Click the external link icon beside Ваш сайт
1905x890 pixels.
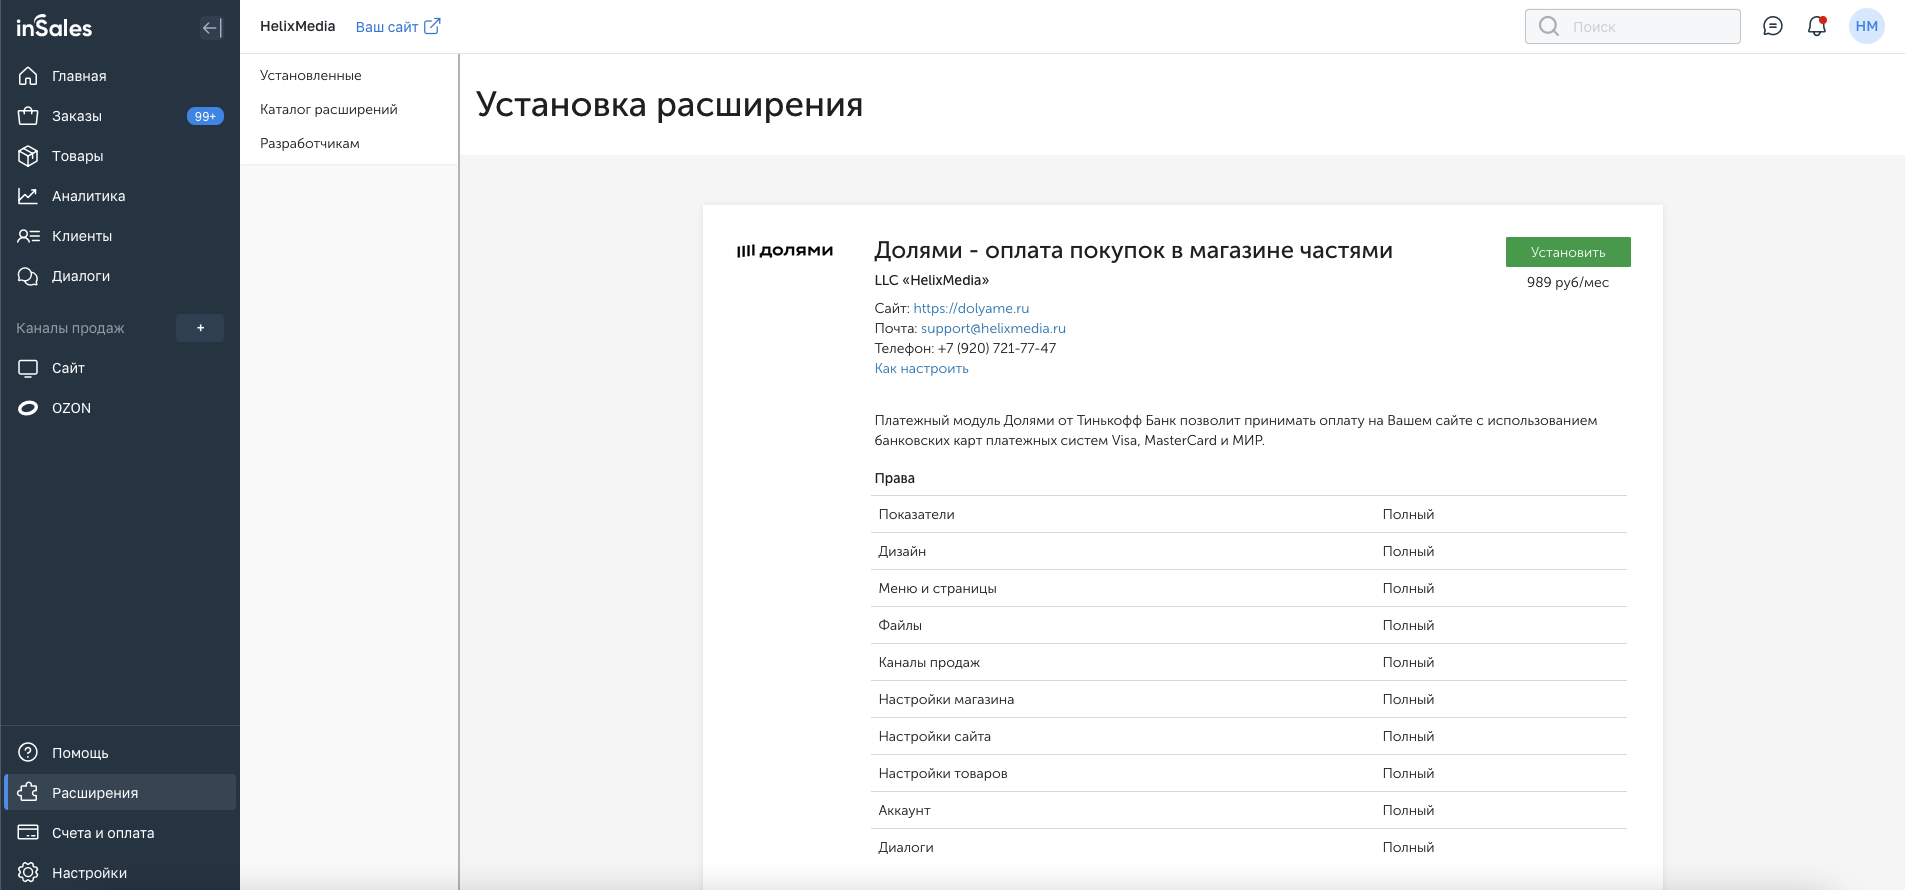click(432, 26)
